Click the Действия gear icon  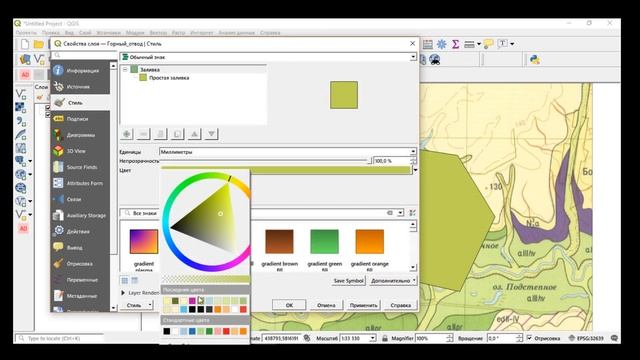point(58,231)
